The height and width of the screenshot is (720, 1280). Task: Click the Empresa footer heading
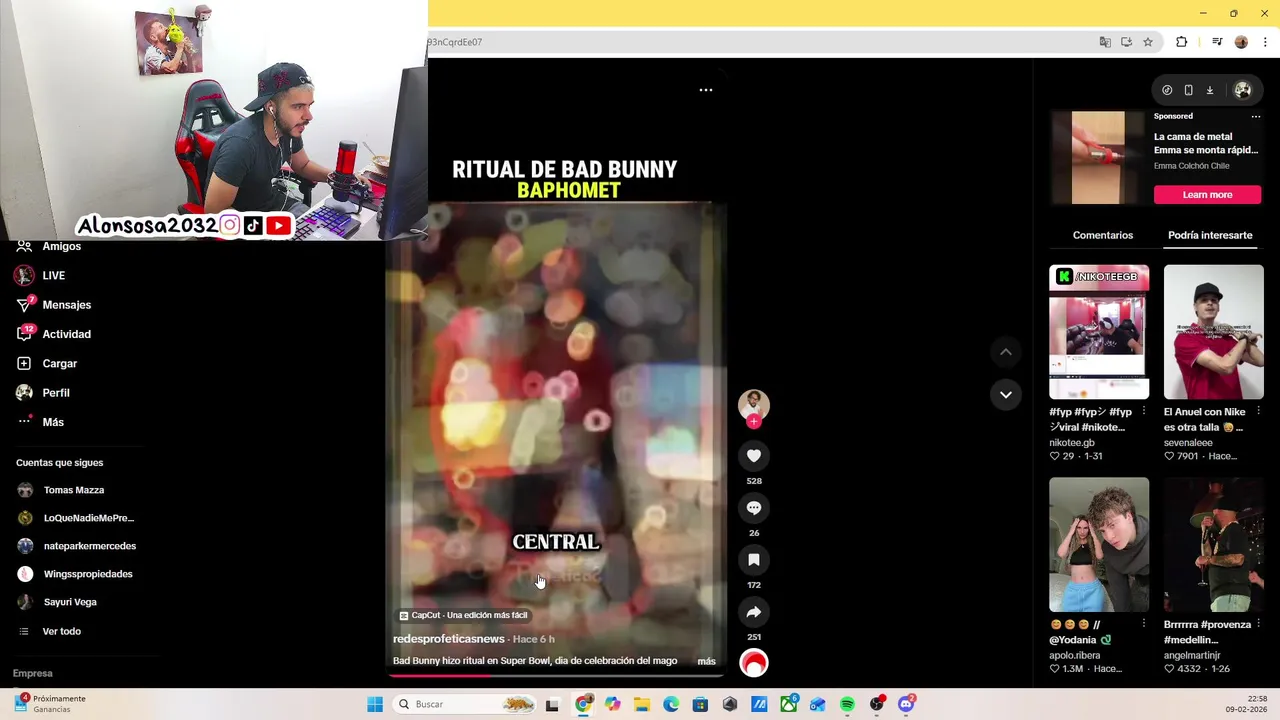click(x=33, y=674)
